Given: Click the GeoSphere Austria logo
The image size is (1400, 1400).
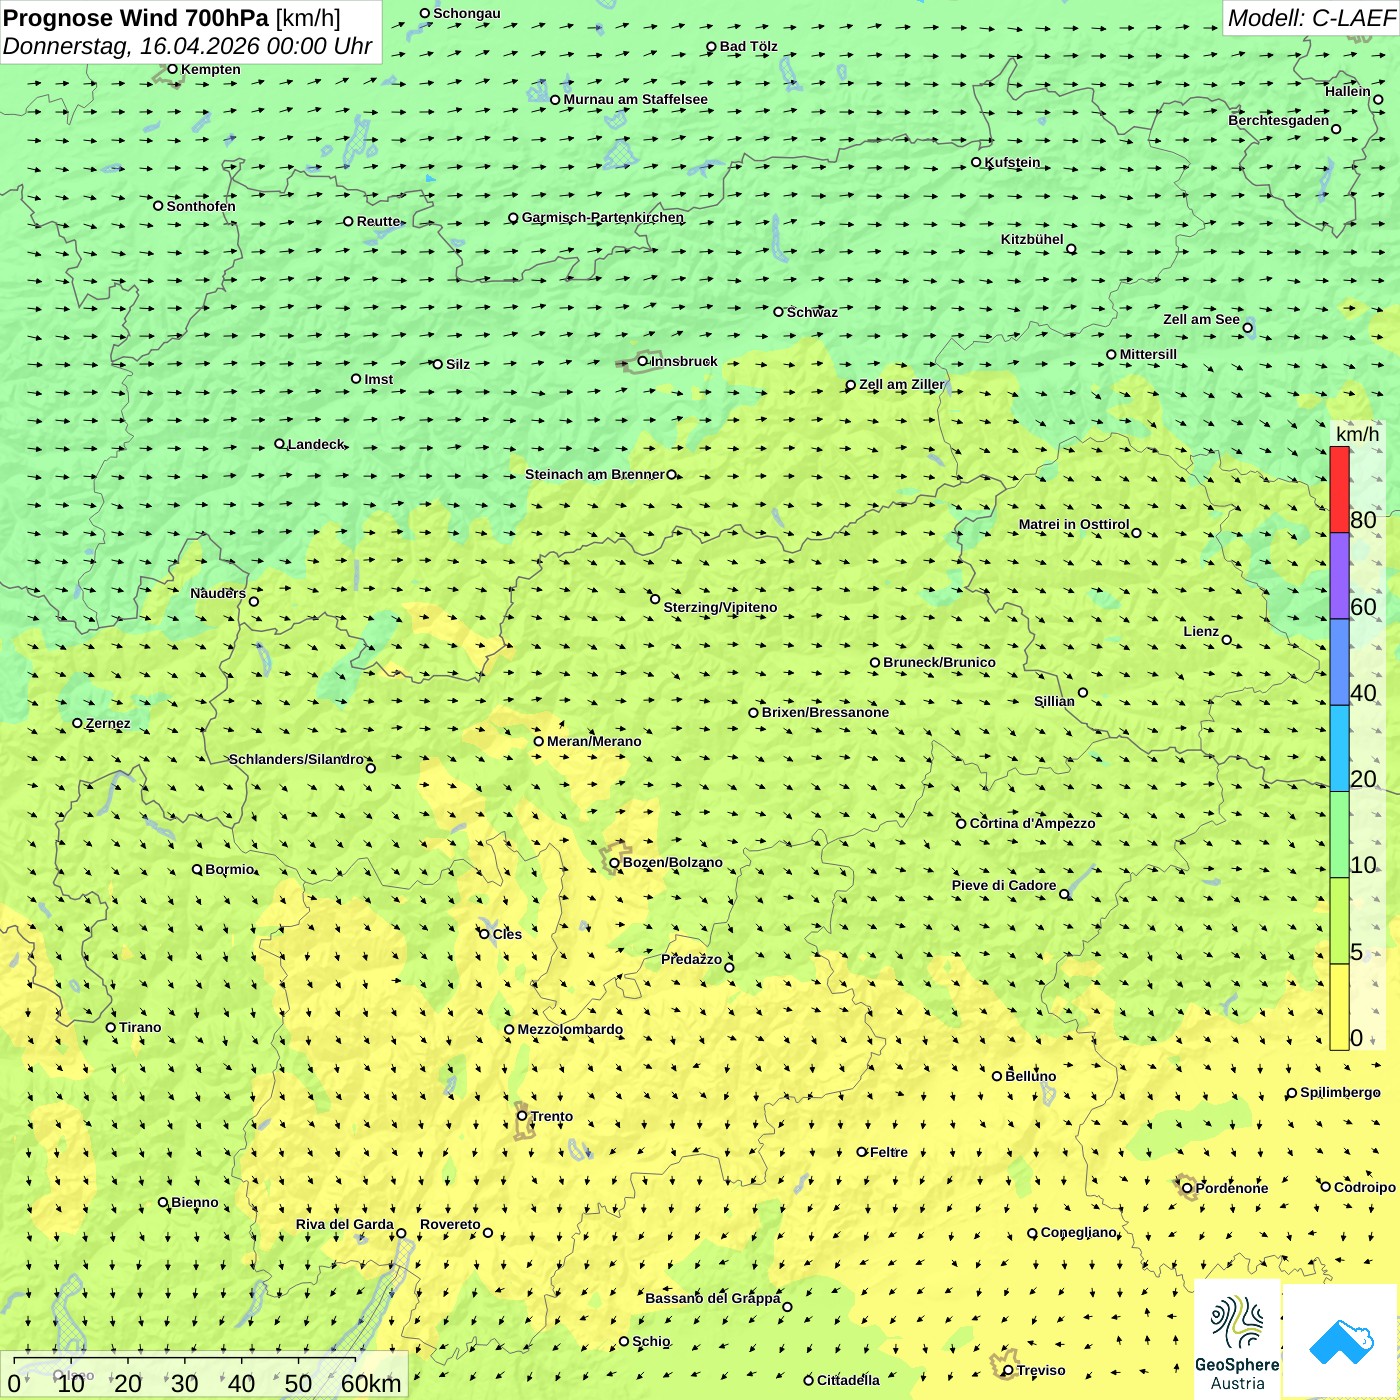Looking at the screenshot, I should [x=1237, y=1342].
